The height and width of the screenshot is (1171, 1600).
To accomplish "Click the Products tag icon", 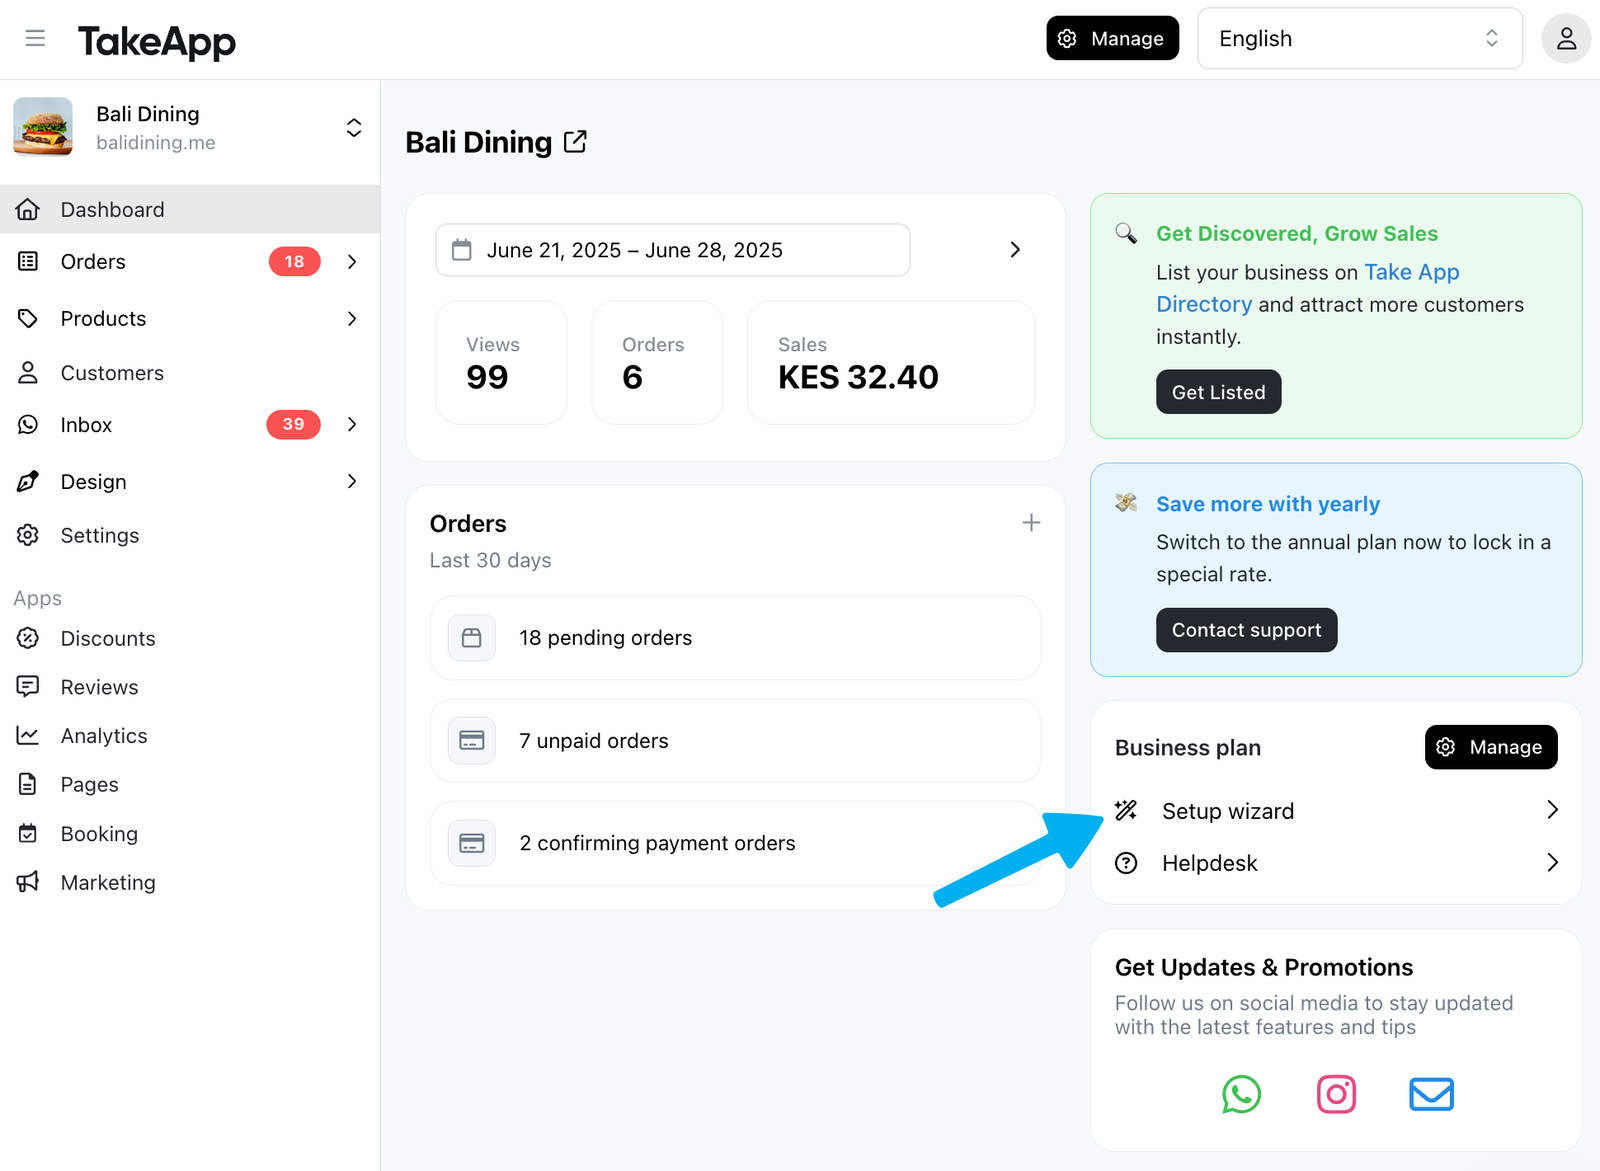I will pyautogui.click(x=28, y=318).
